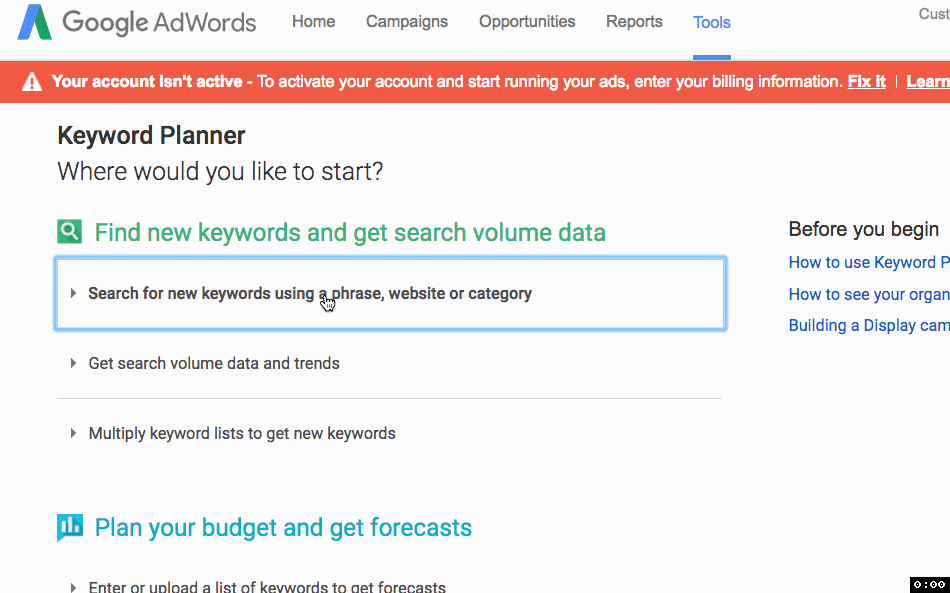Screen dimensions: 950x593
Task: Open the Building a Display campaign link
Action: pos(869,325)
